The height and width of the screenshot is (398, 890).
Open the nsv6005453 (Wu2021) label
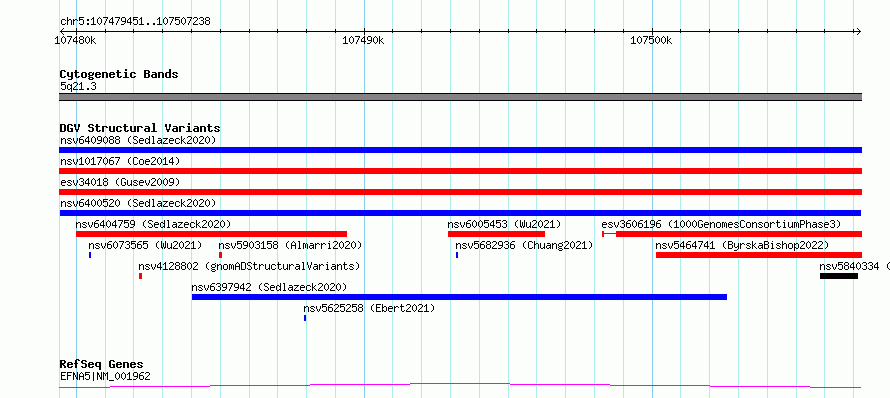coord(504,224)
